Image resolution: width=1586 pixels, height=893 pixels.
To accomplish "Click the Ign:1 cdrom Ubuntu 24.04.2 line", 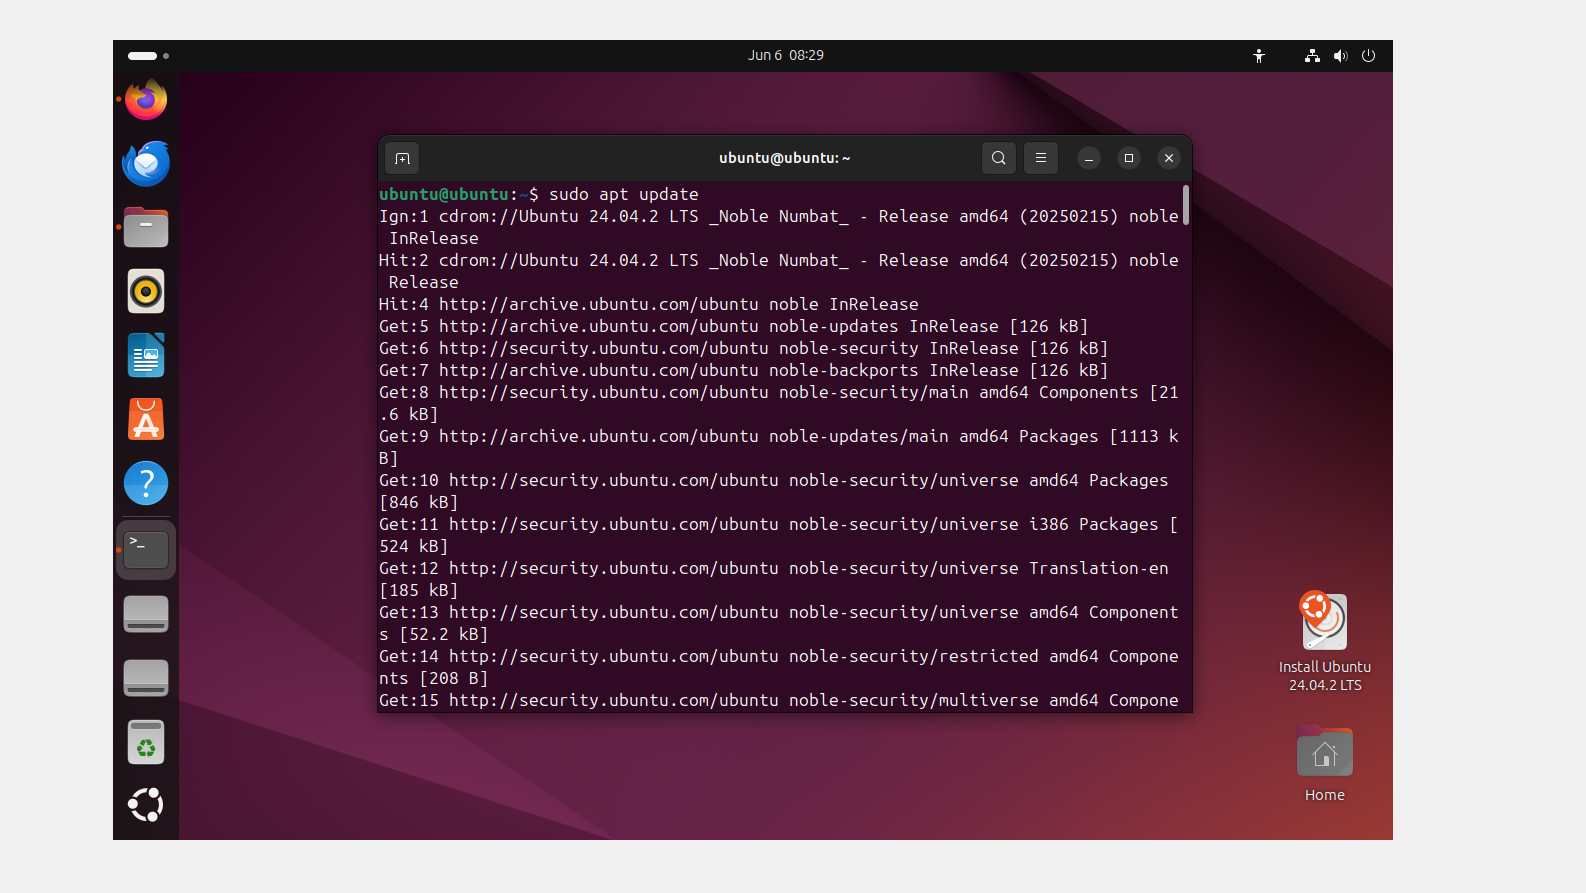I will tap(779, 227).
